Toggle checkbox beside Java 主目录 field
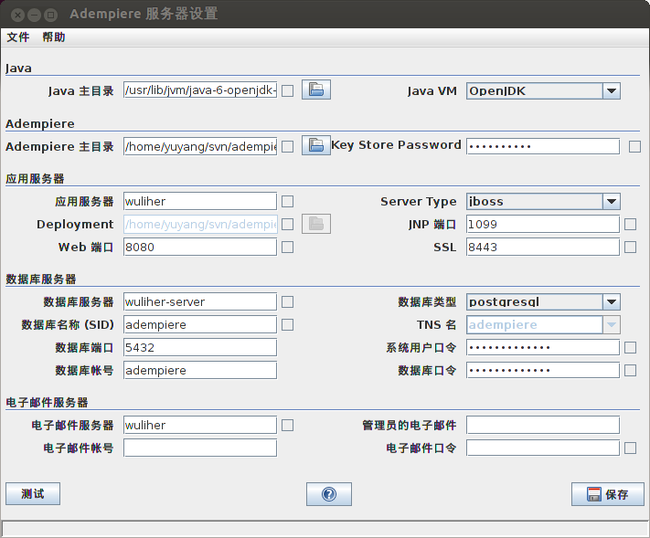The width and height of the screenshot is (650, 538). 288,91
